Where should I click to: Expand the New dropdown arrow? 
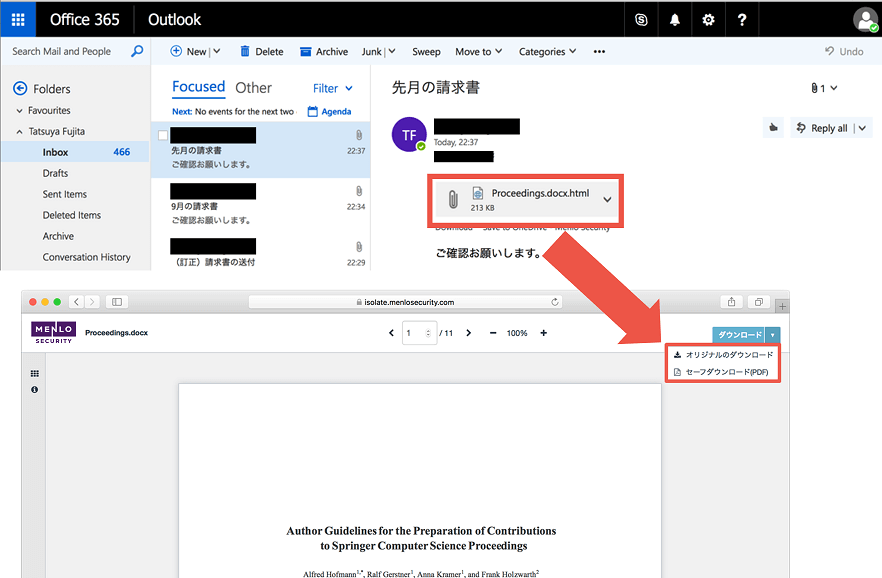point(217,51)
